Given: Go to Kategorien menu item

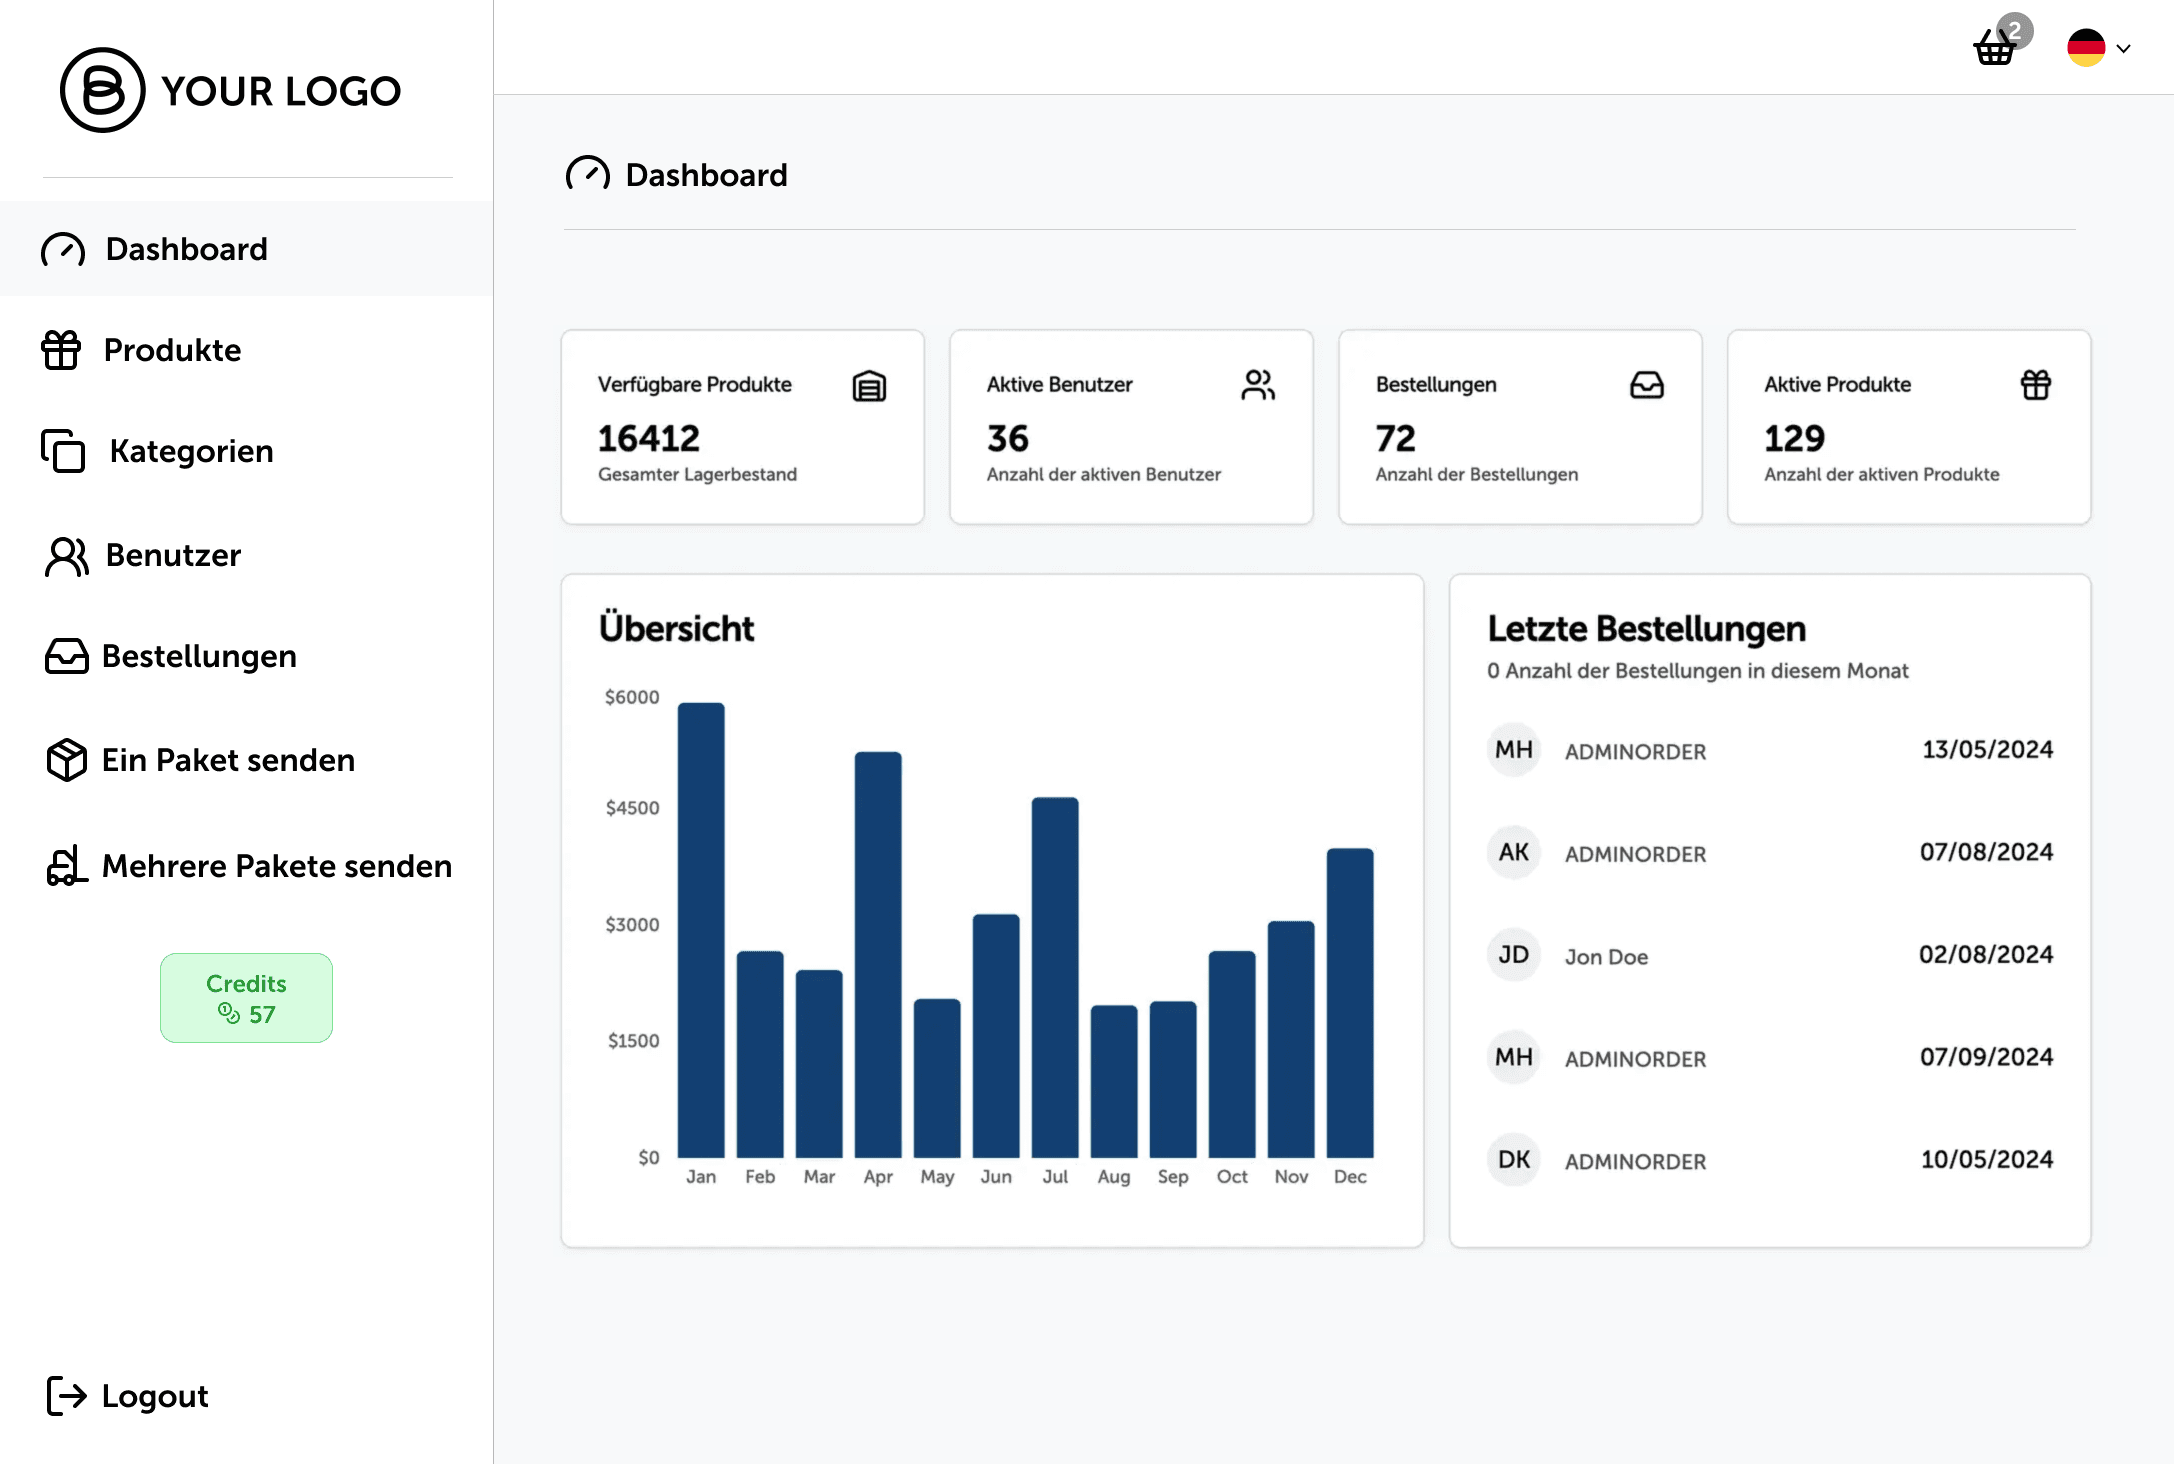Looking at the screenshot, I should [190, 451].
